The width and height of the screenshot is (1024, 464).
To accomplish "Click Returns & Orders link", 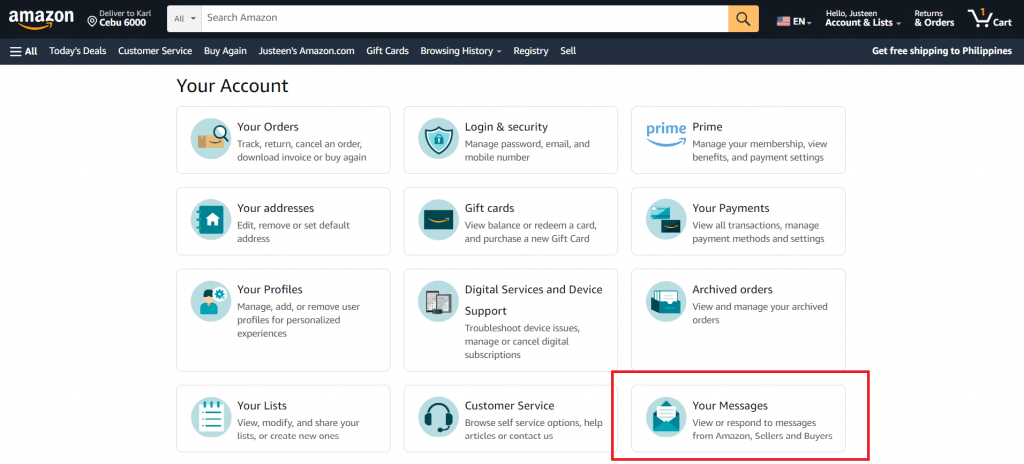I will 934,18.
